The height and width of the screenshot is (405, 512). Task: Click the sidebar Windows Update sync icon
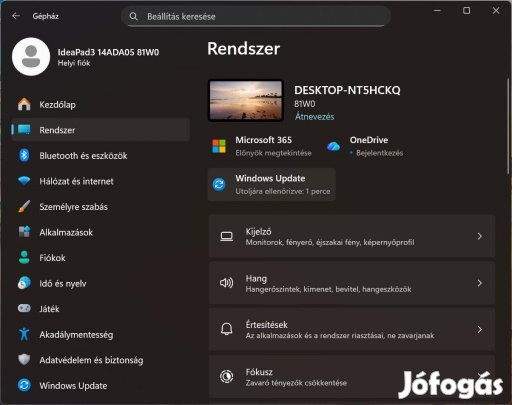(24, 385)
